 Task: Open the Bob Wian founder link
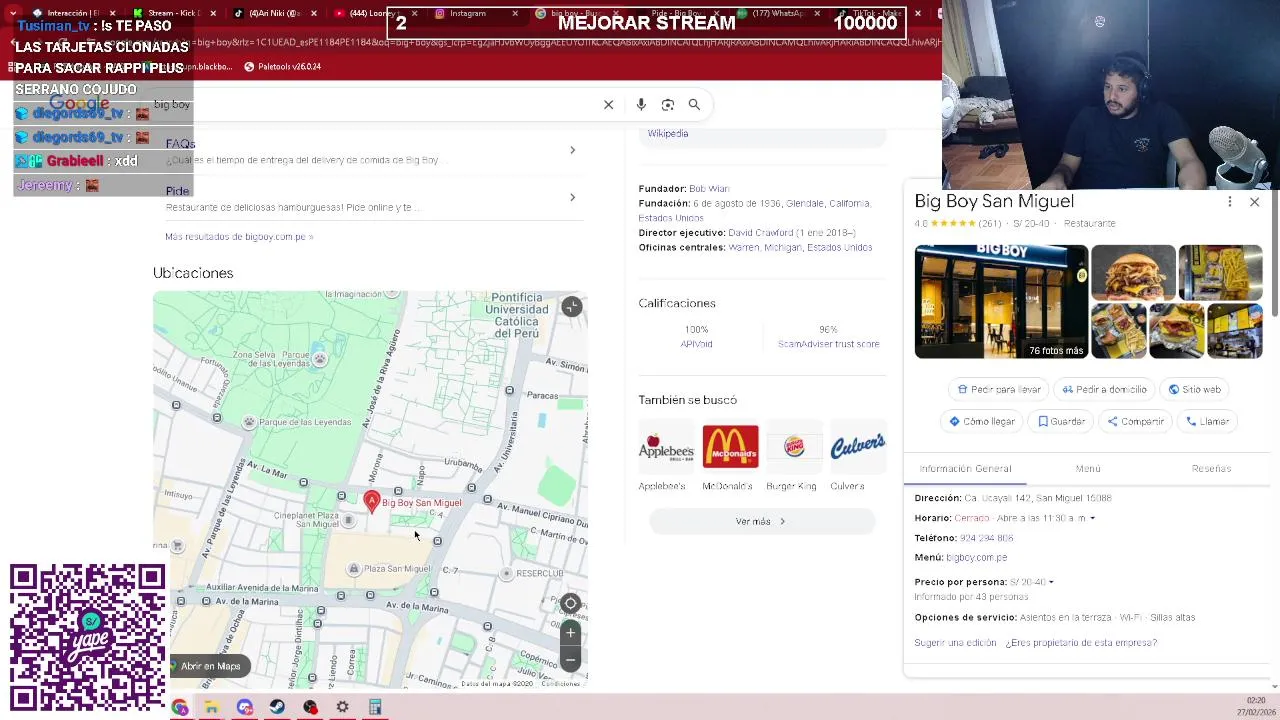tap(709, 188)
